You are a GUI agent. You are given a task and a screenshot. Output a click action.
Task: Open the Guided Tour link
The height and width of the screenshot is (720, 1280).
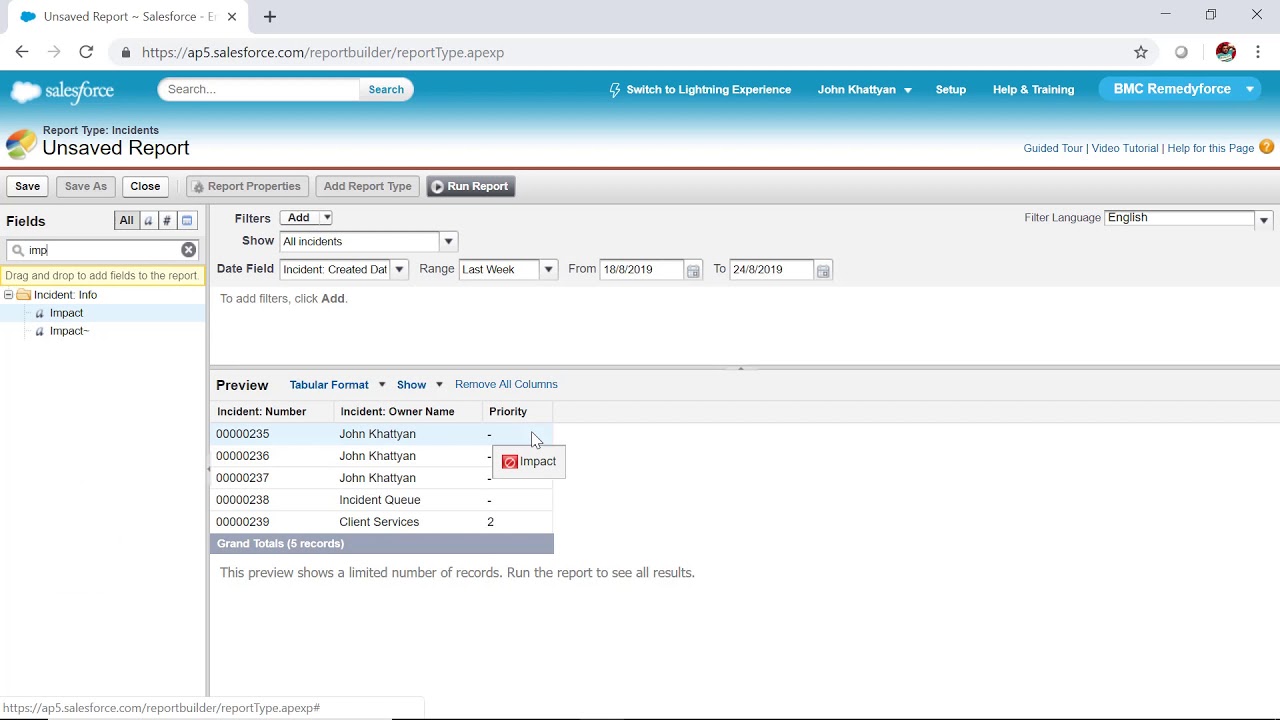1053,148
